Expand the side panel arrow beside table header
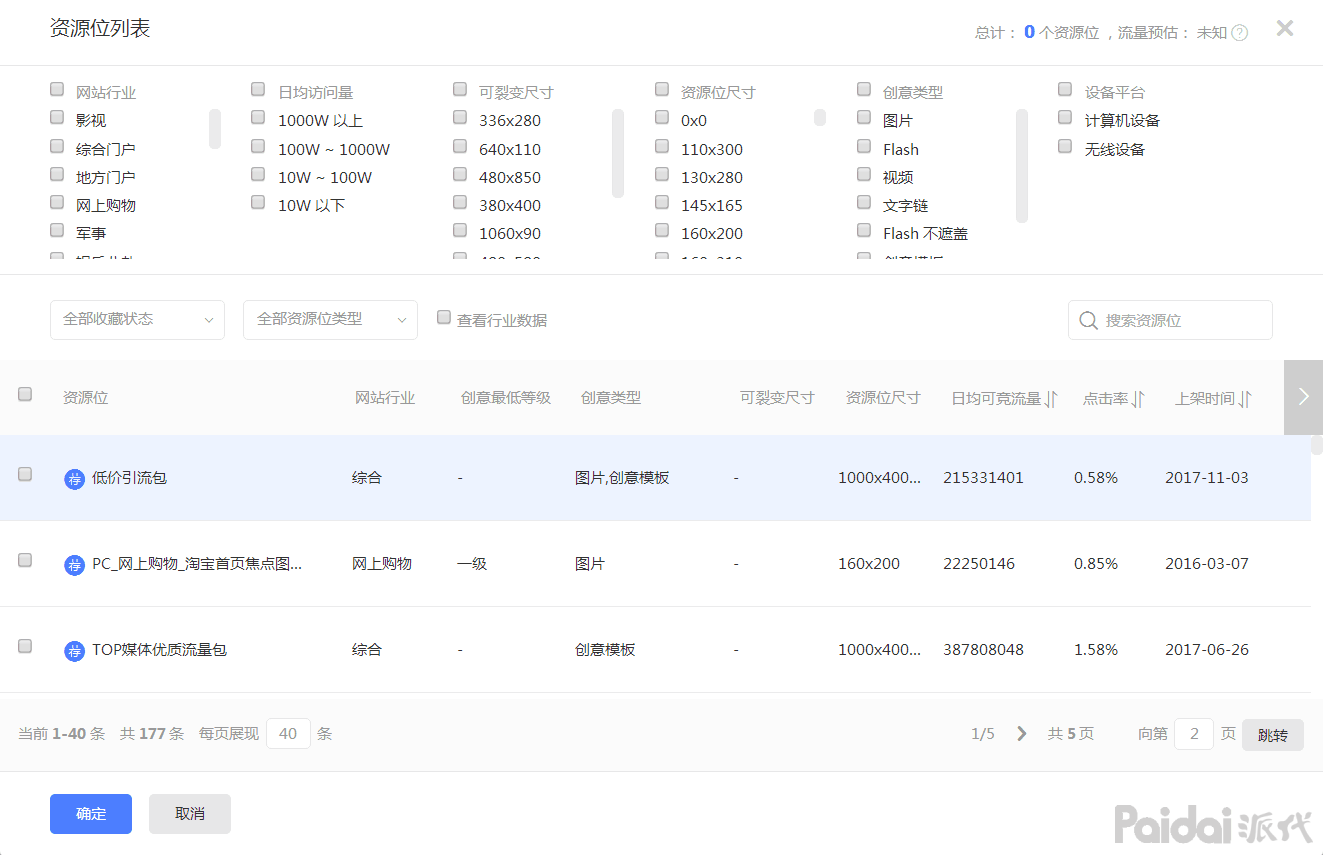The width and height of the screenshot is (1323, 855). click(1303, 397)
